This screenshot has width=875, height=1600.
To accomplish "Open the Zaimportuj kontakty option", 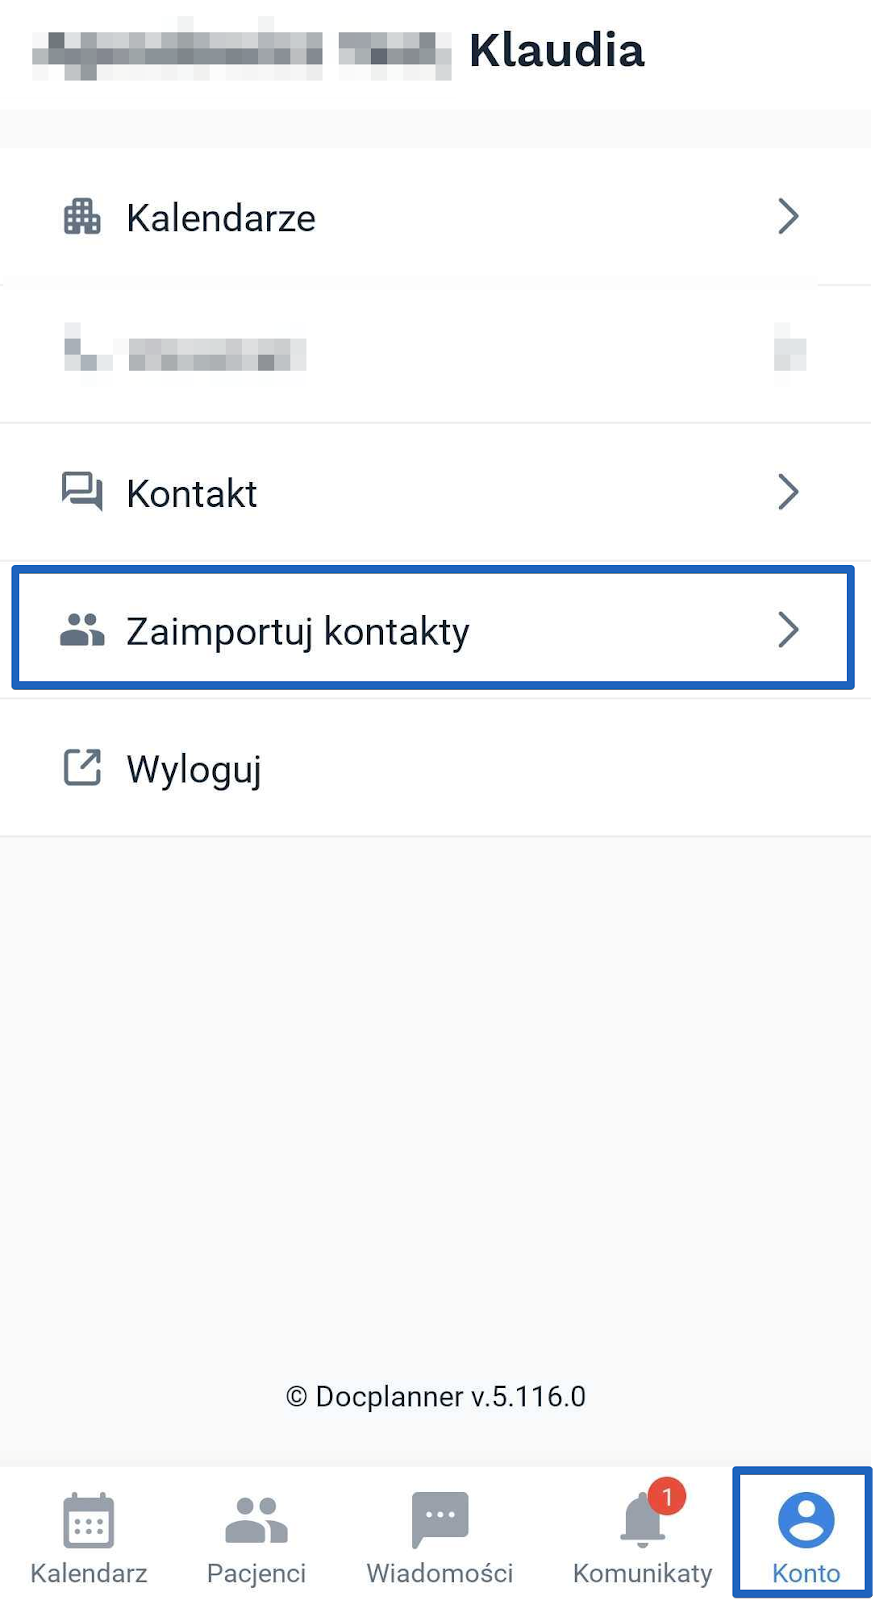I will tap(298, 630).
